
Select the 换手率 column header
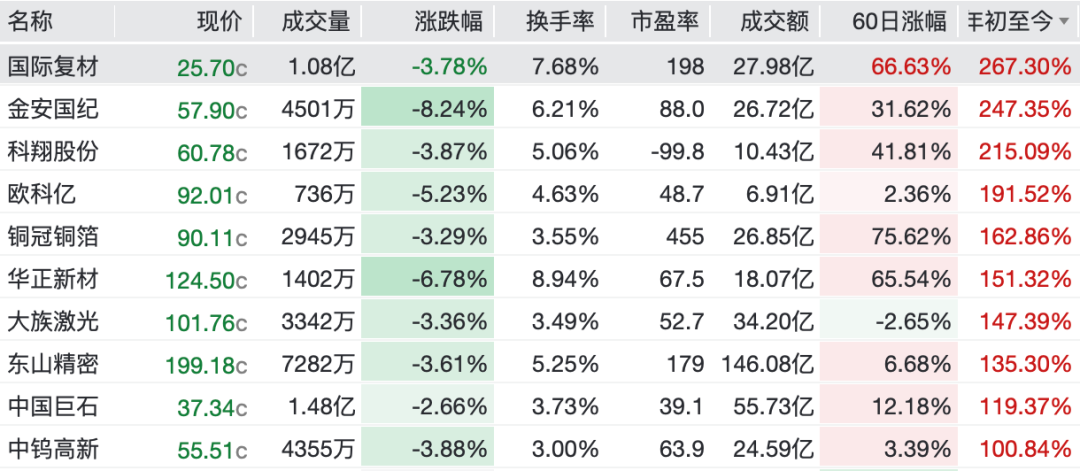pyautogui.click(x=559, y=22)
